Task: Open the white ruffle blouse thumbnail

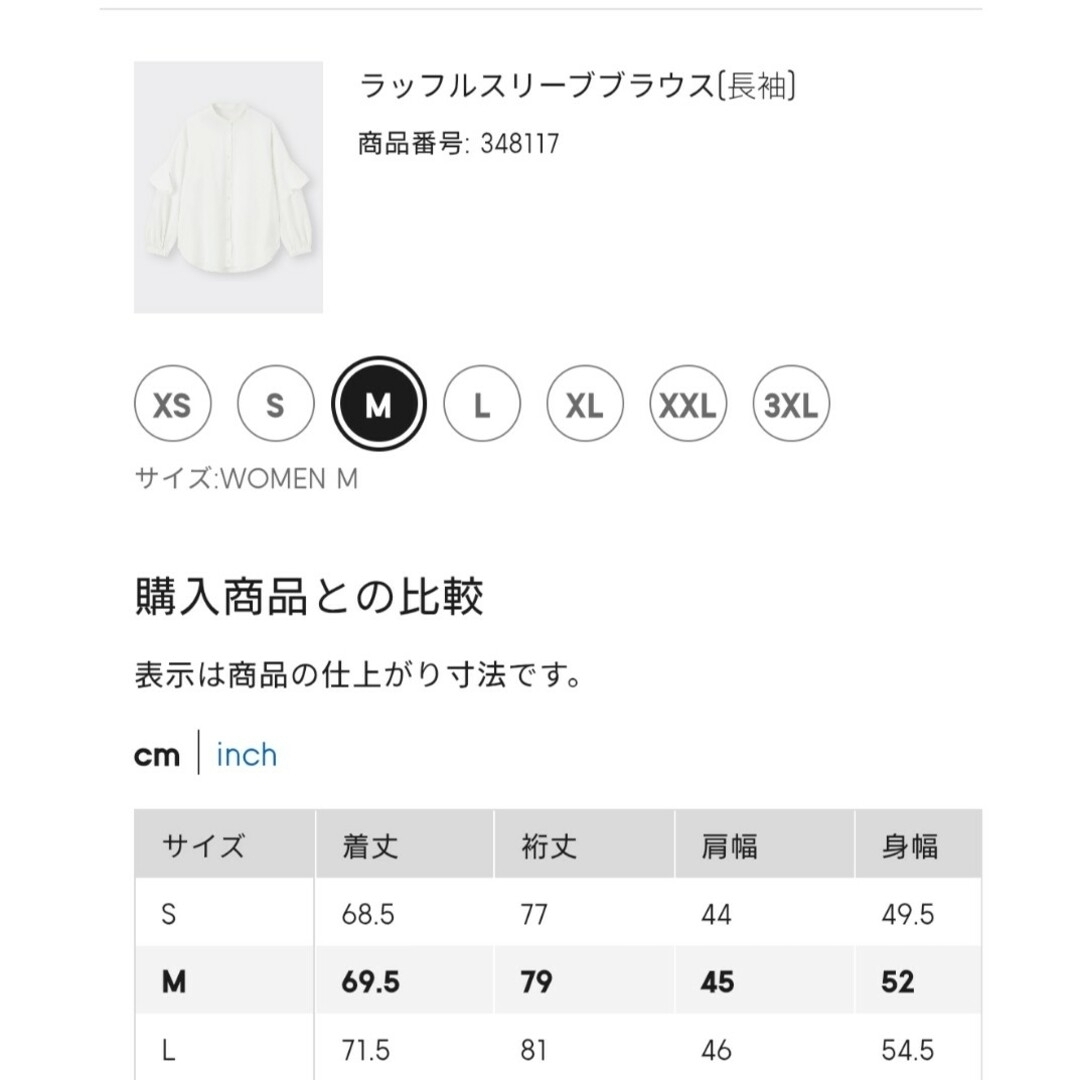Action: coord(229,187)
